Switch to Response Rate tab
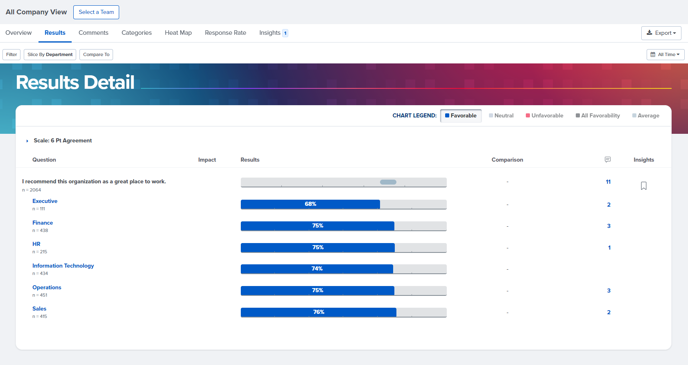The width and height of the screenshot is (688, 365). [225, 33]
